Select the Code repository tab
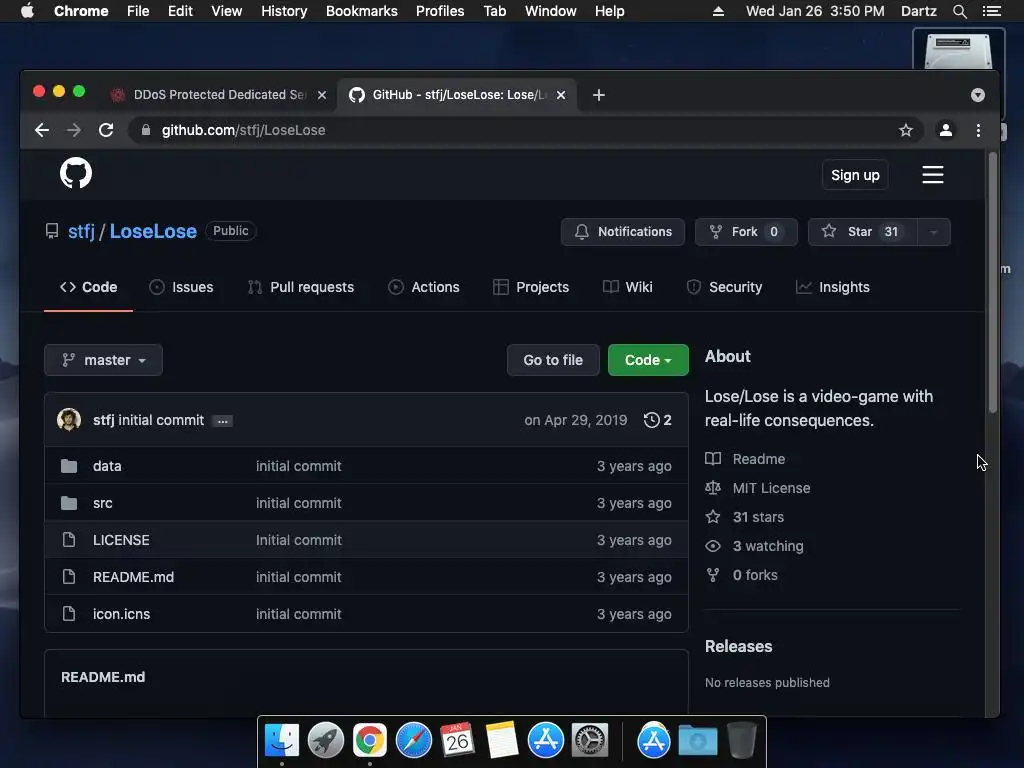1024x768 pixels. (x=88, y=287)
